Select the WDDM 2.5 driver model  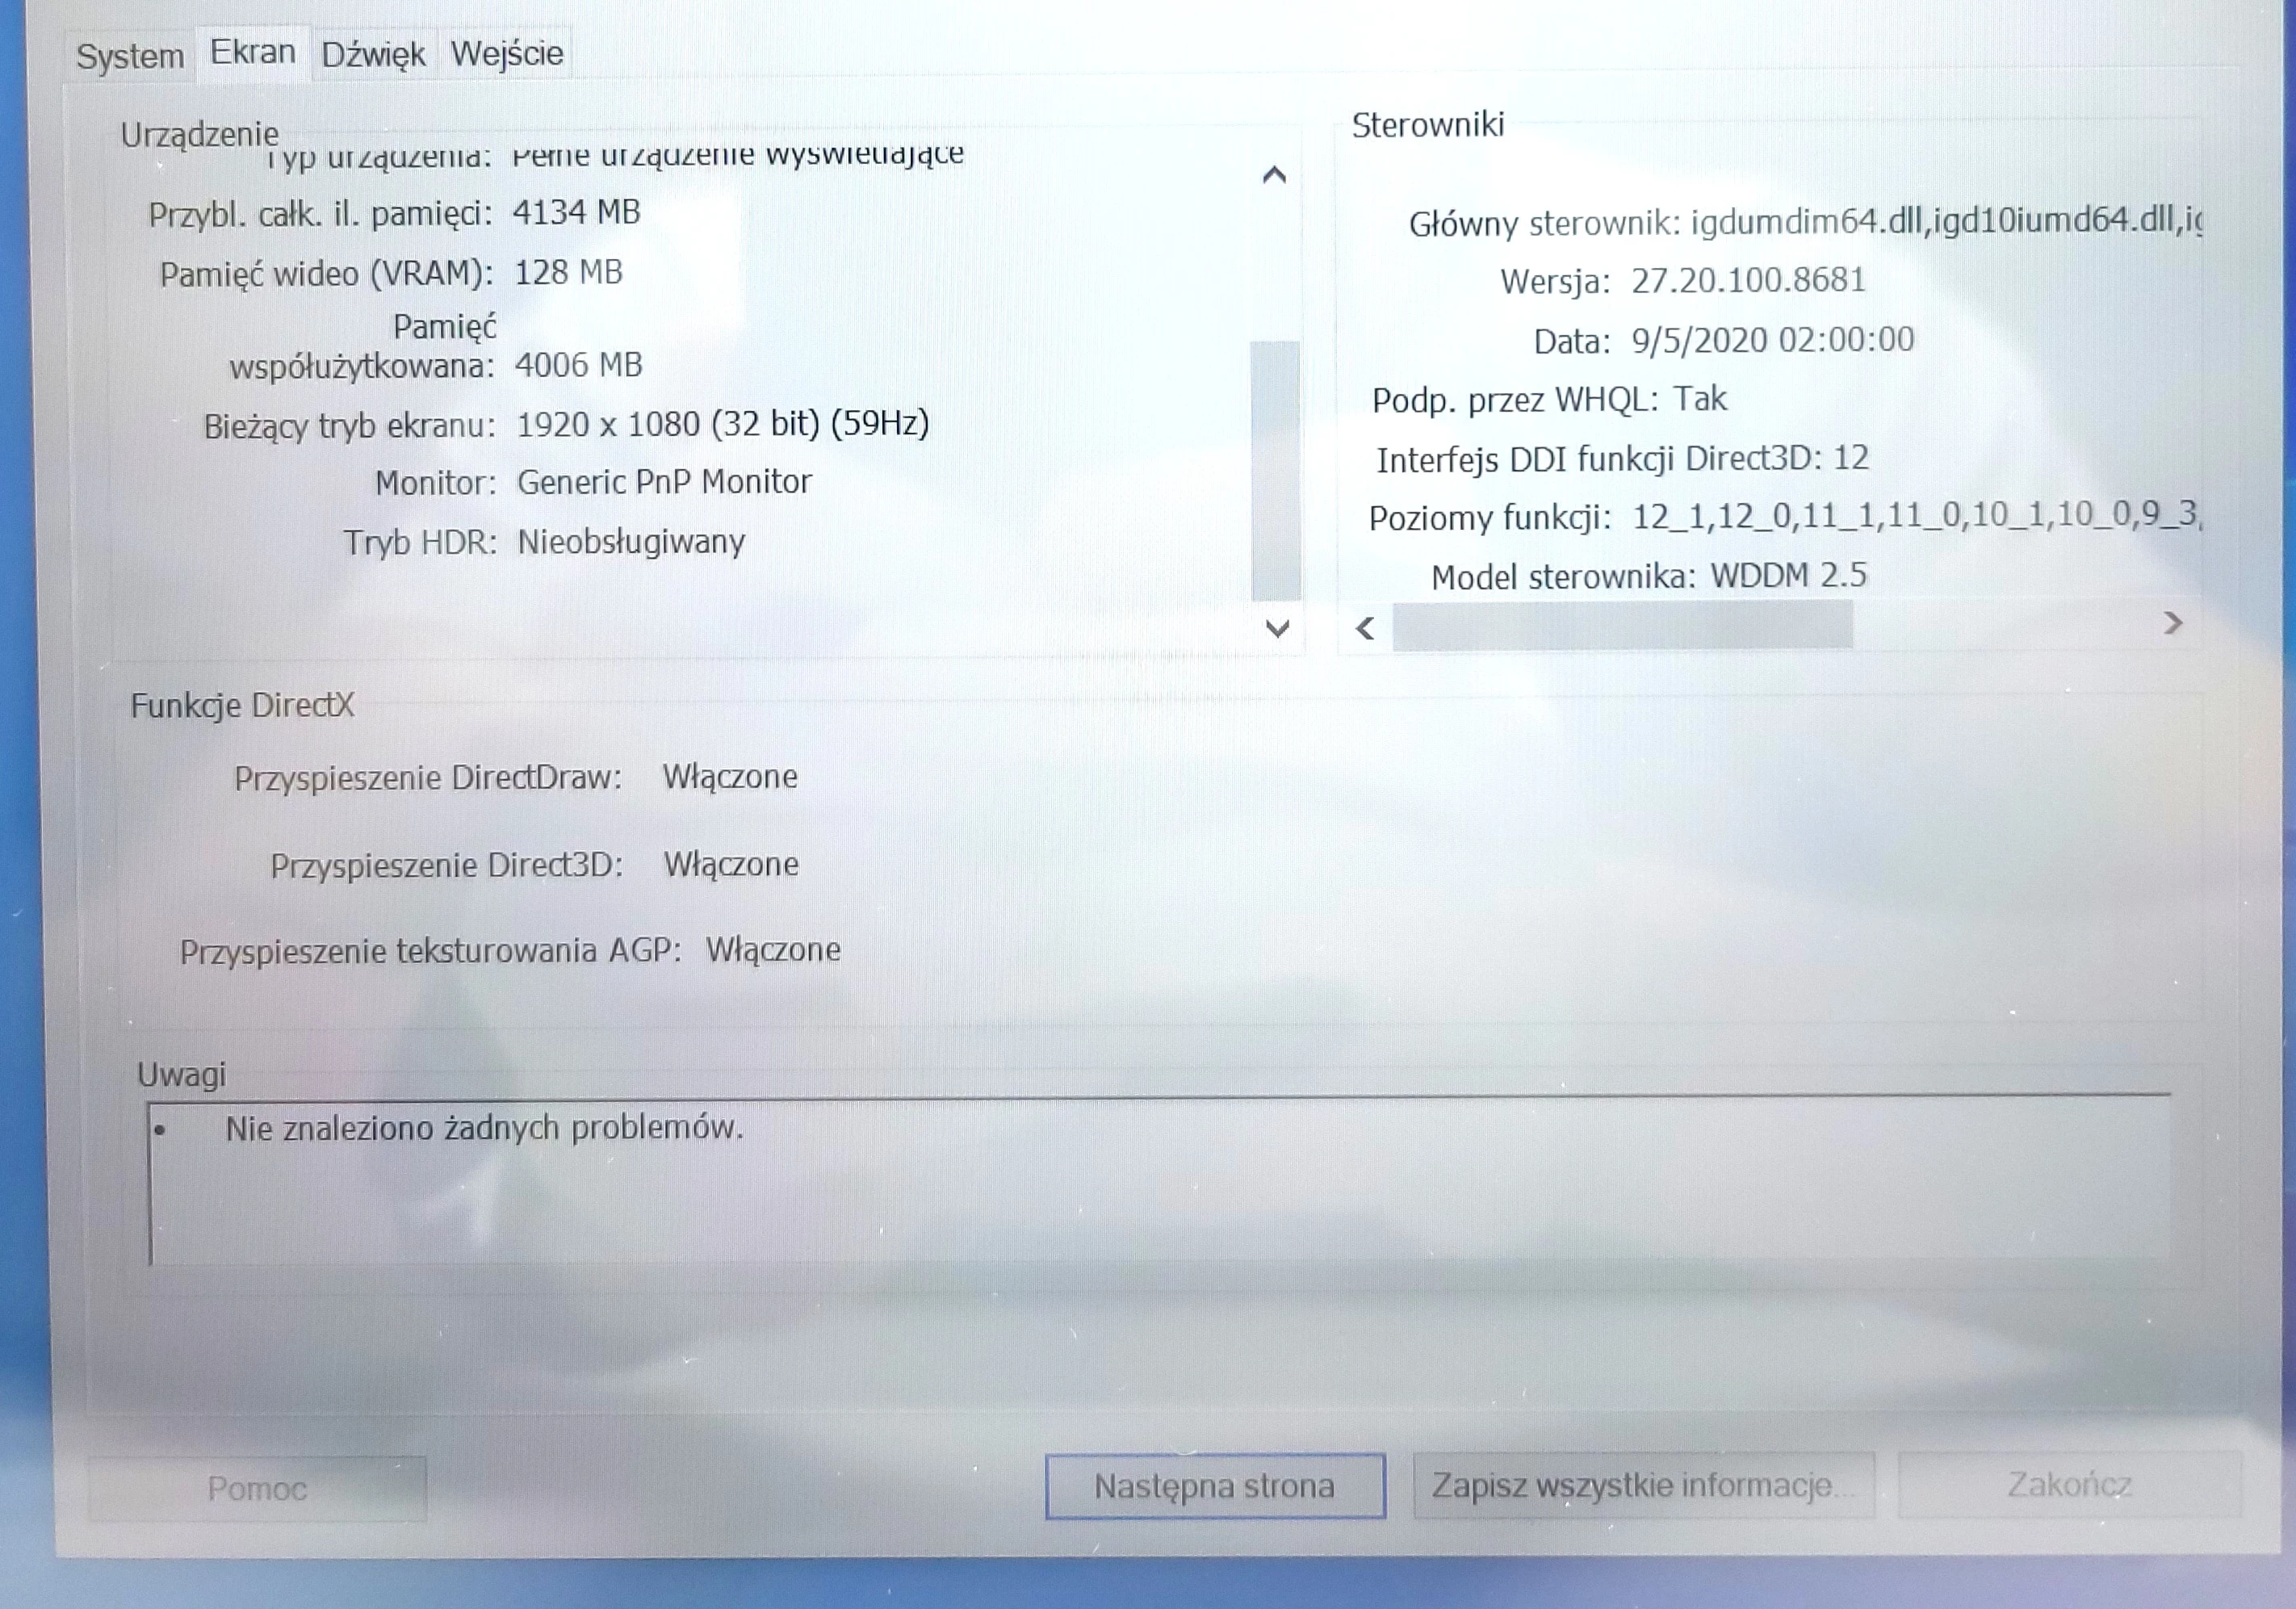(1789, 575)
